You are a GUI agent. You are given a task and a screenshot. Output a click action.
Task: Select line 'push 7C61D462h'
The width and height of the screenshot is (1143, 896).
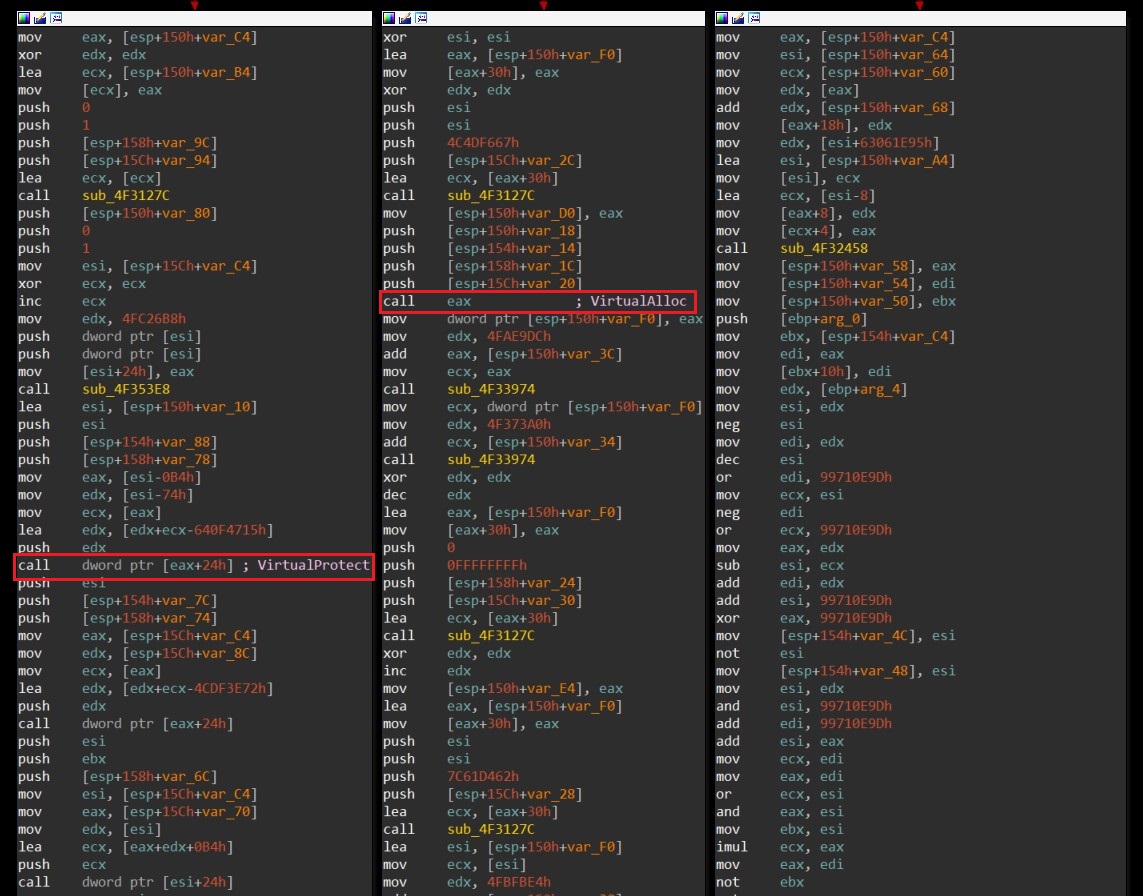click(451, 776)
